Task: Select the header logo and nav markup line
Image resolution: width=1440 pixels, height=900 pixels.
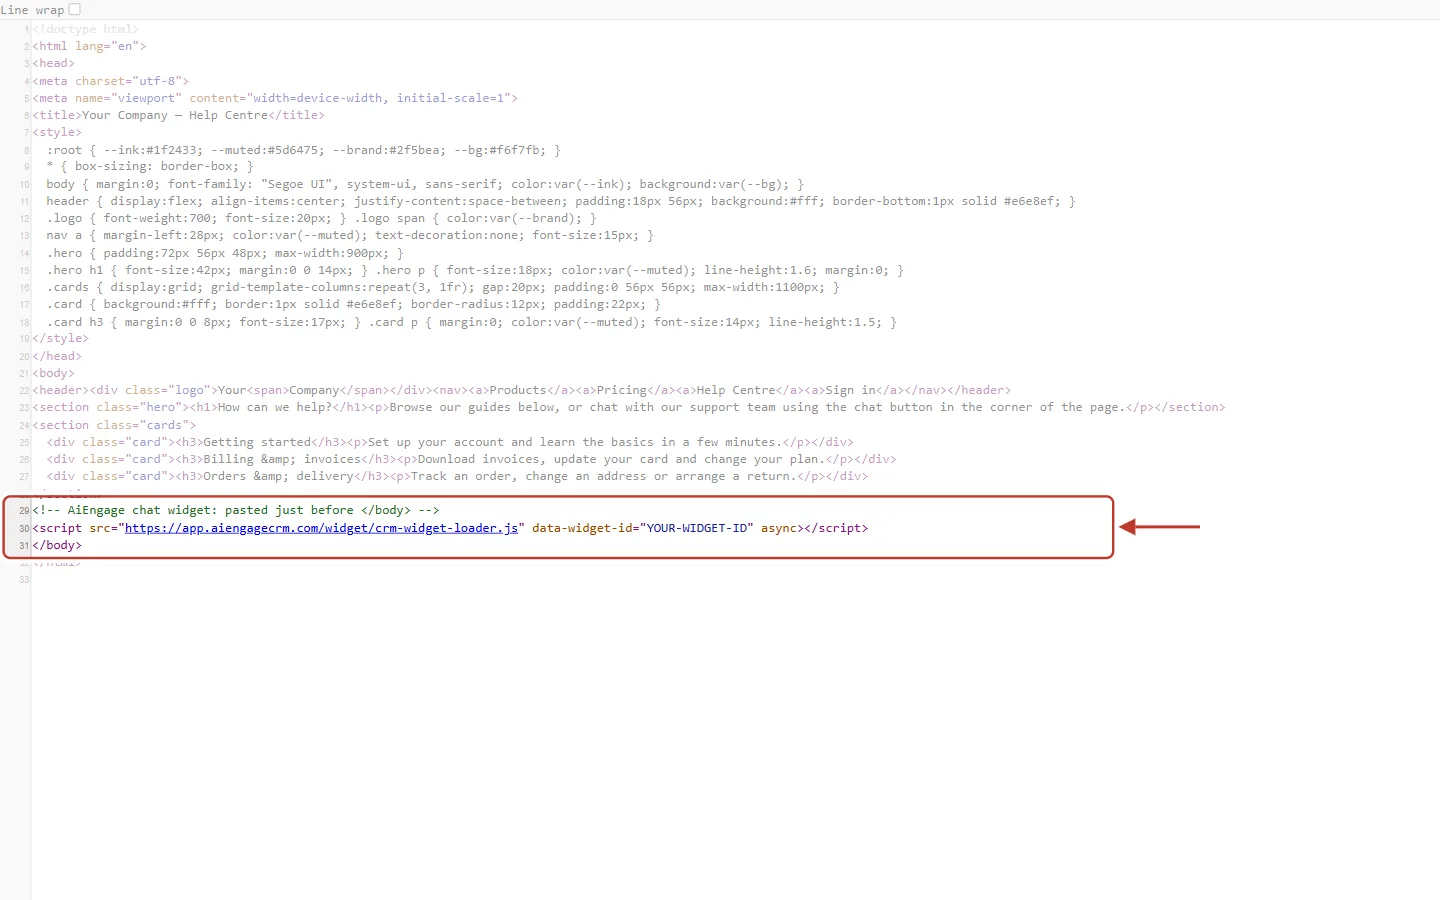Action: click(522, 390)
